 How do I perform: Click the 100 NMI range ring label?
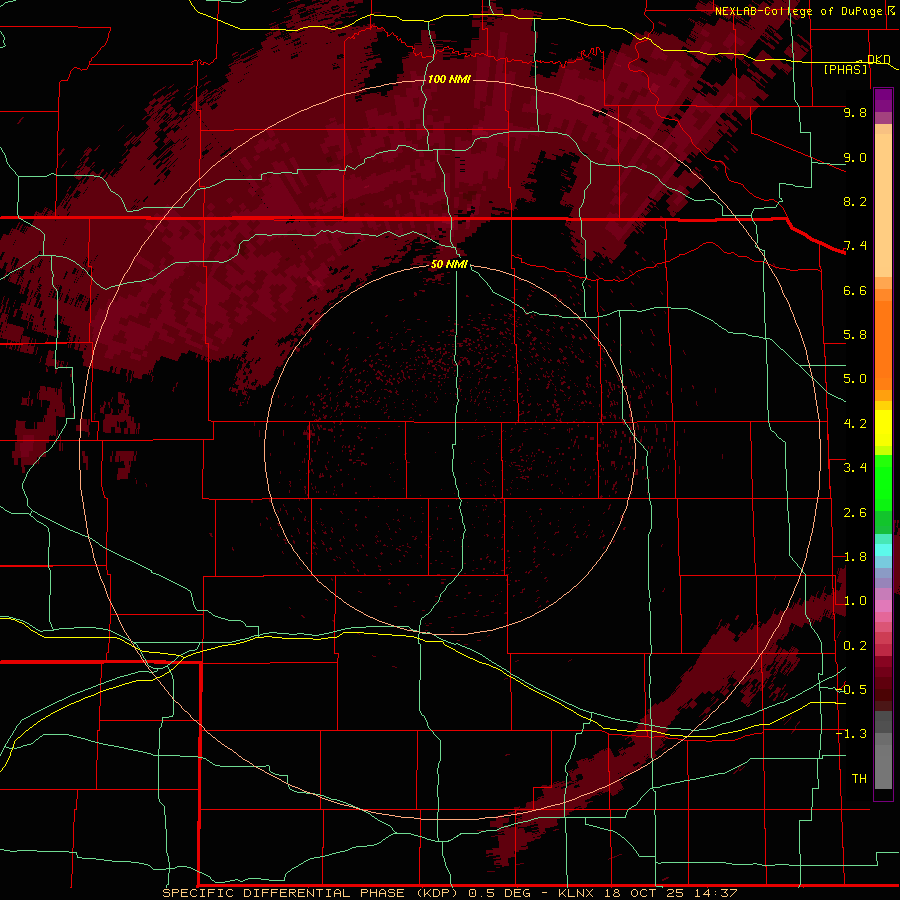coord(449,79)
